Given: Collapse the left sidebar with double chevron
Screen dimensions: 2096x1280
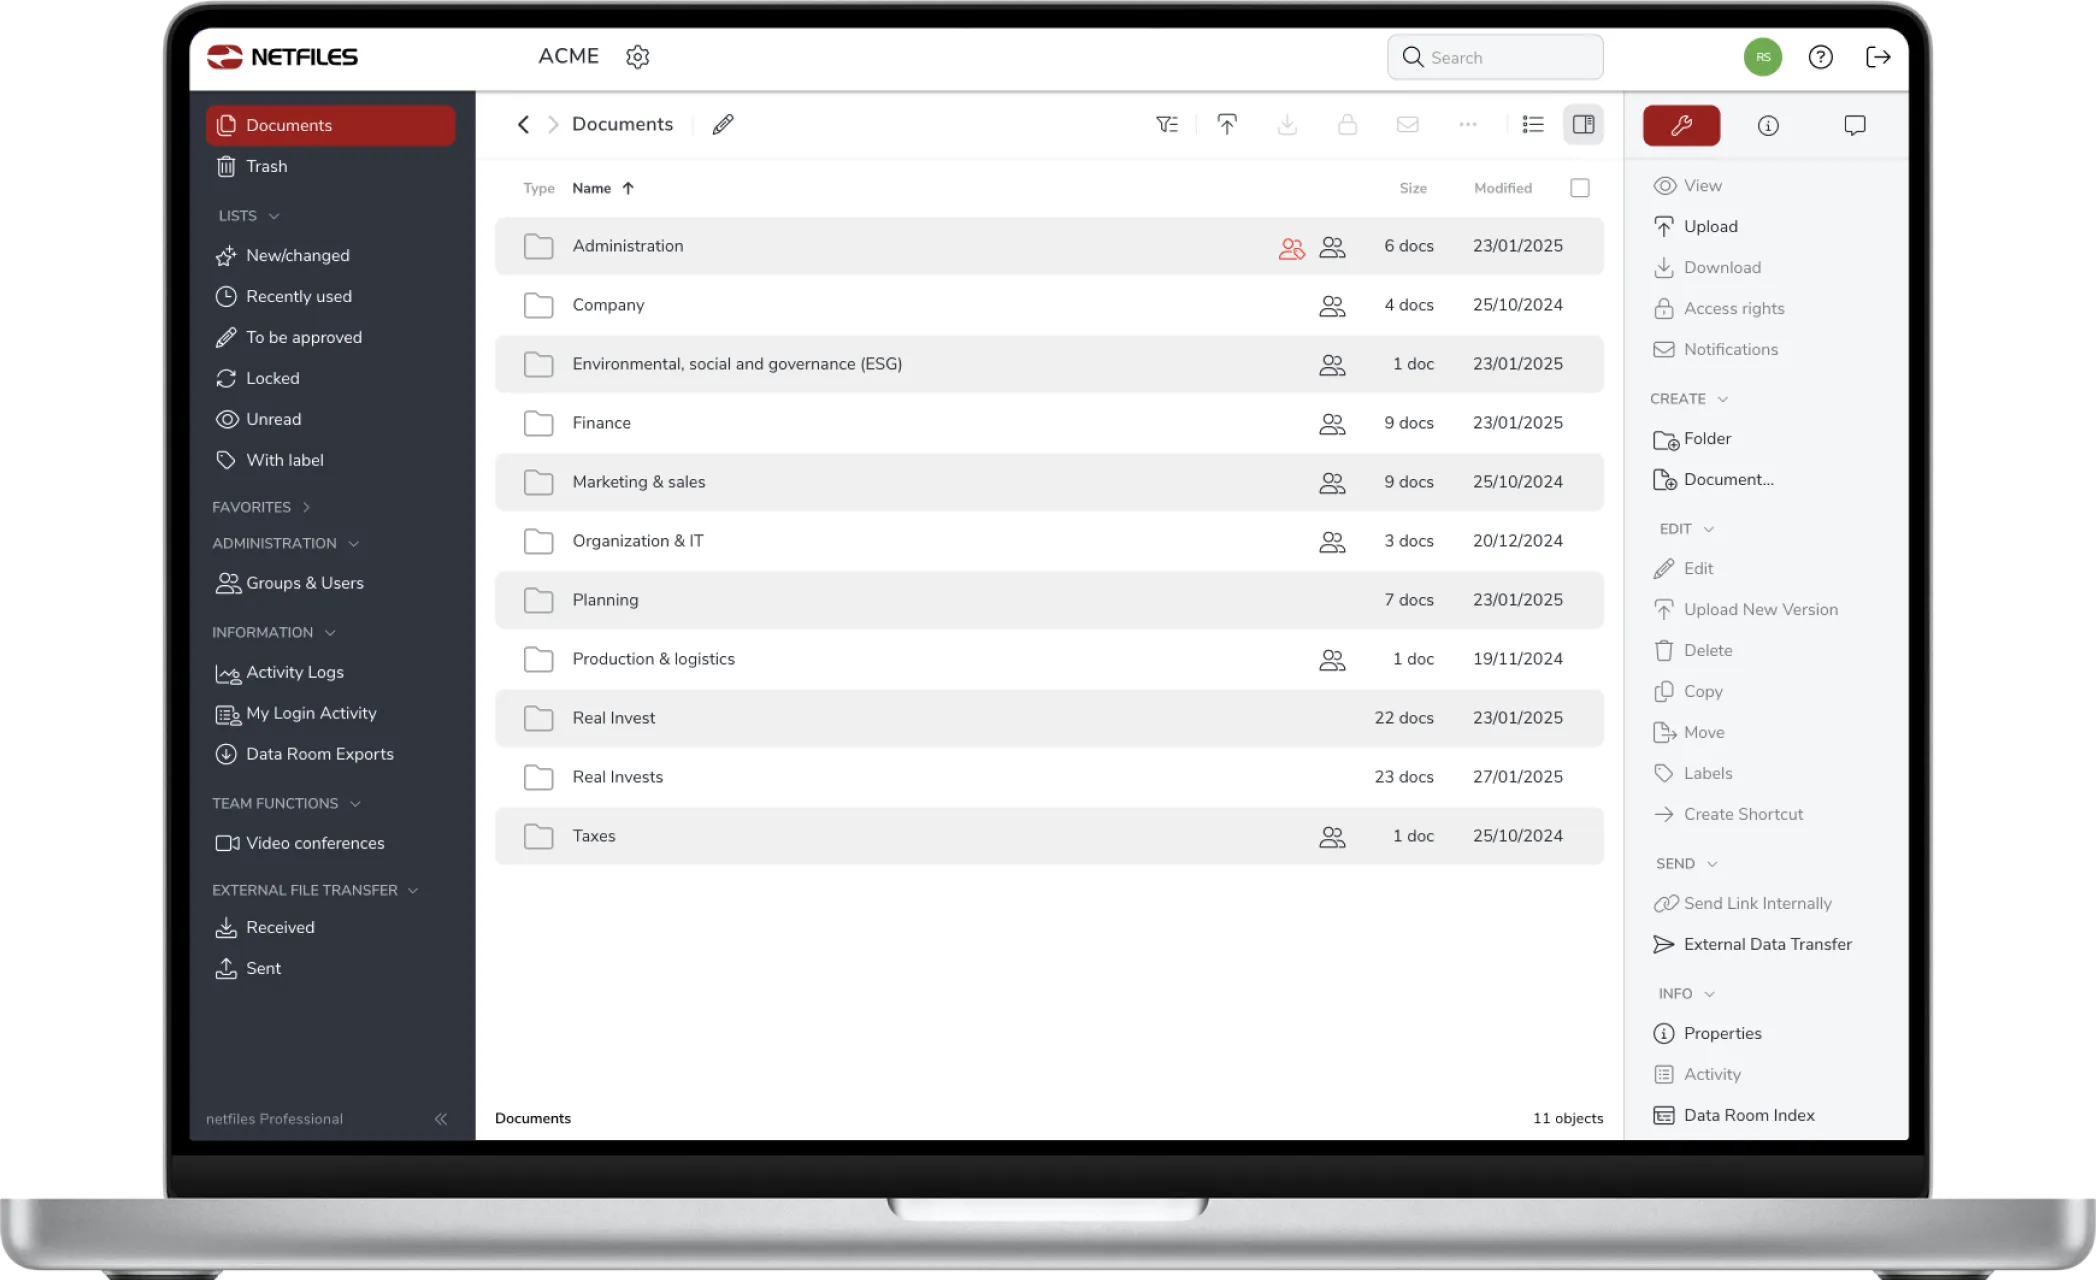Looking at the screenshot, I should (x=441, y=1119).
